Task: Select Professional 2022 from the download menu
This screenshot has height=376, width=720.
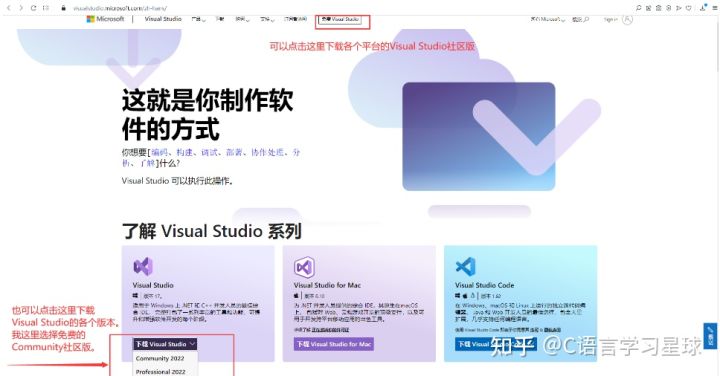Action: 160,371
